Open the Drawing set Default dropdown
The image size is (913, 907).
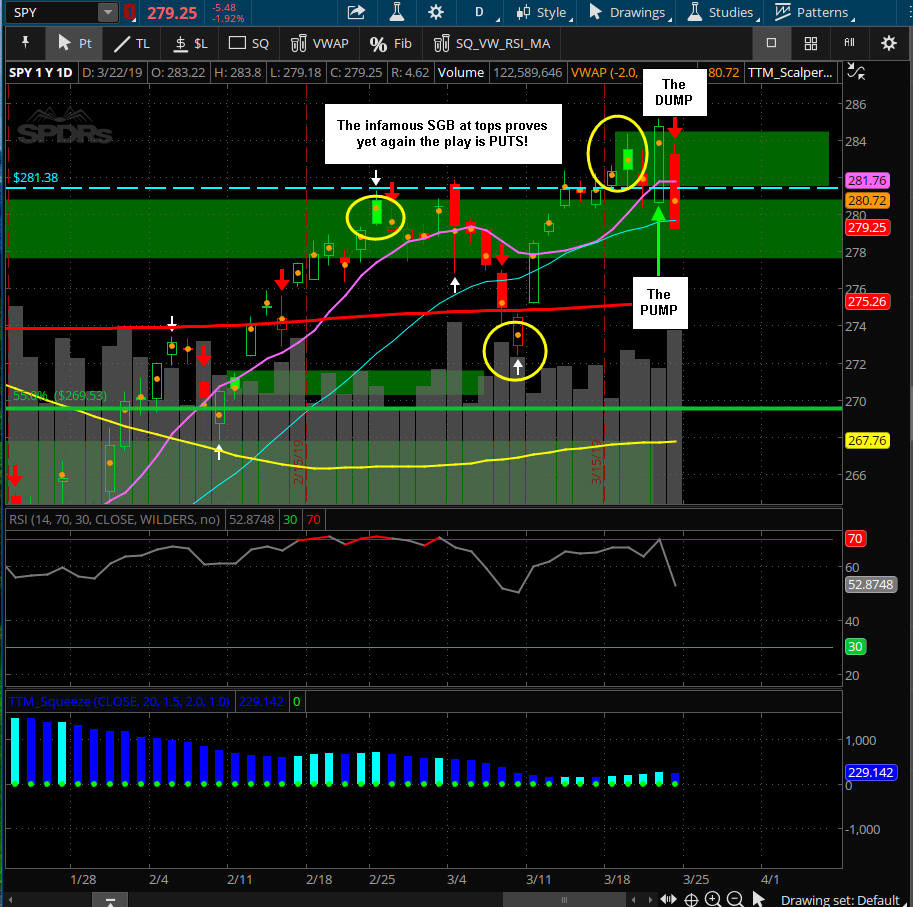(x=842, y=899)
